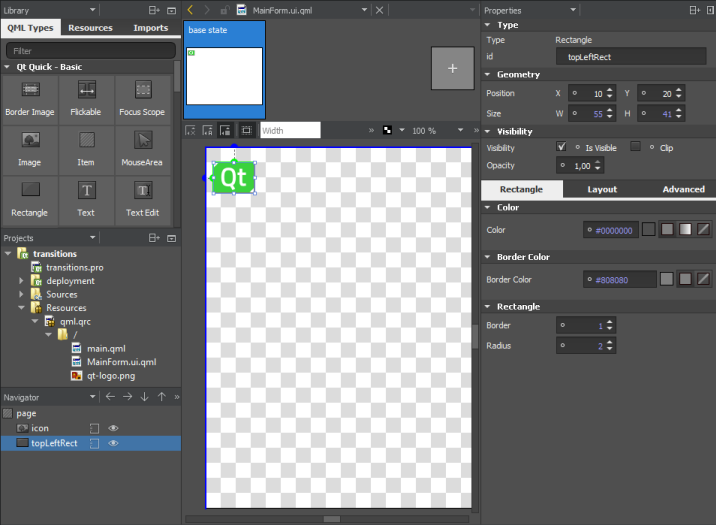Screen dimensions: 716x525
Task: Collapse the Qt Quick - Basic section
Action: click(x=7, y=67)
